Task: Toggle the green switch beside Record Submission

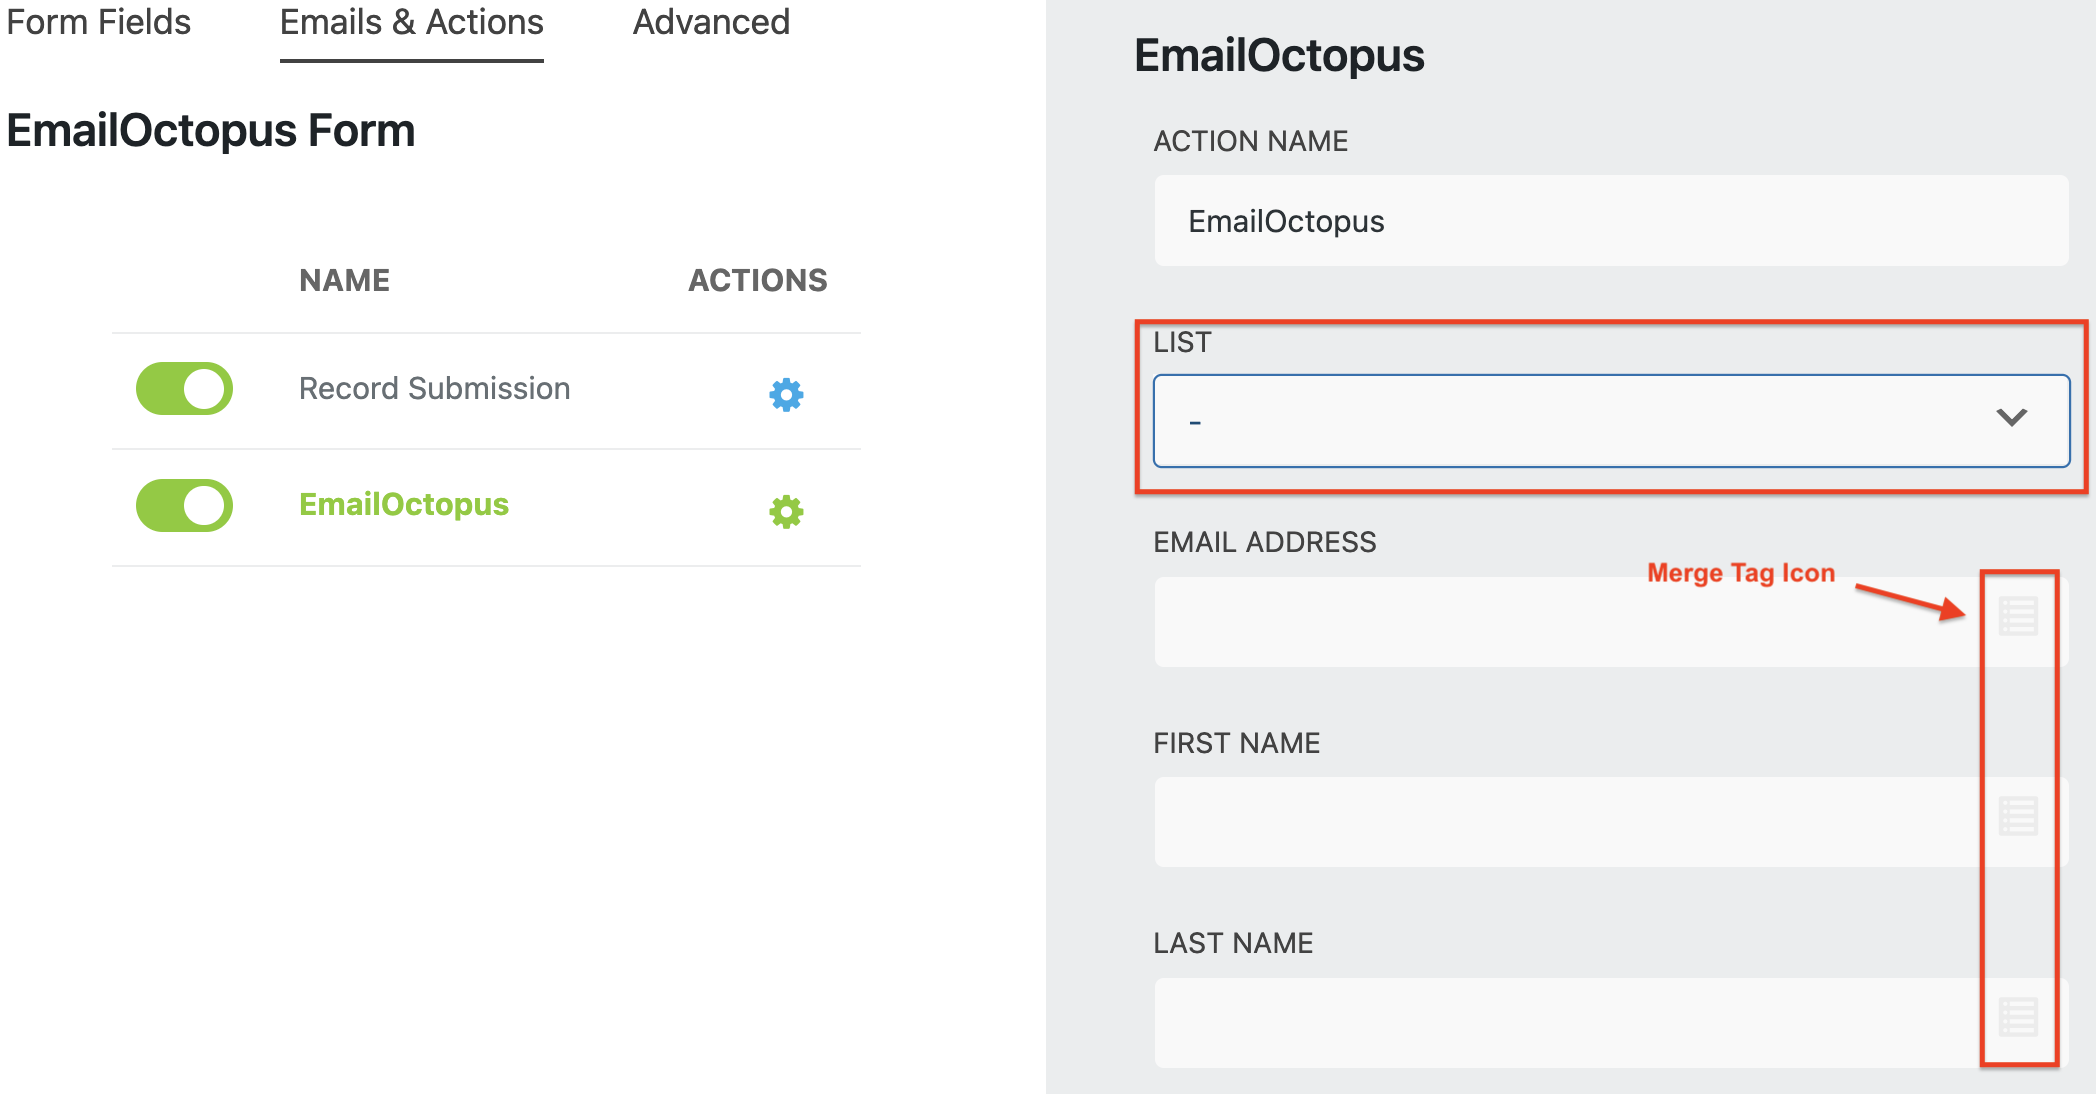Action: (184, 389)
